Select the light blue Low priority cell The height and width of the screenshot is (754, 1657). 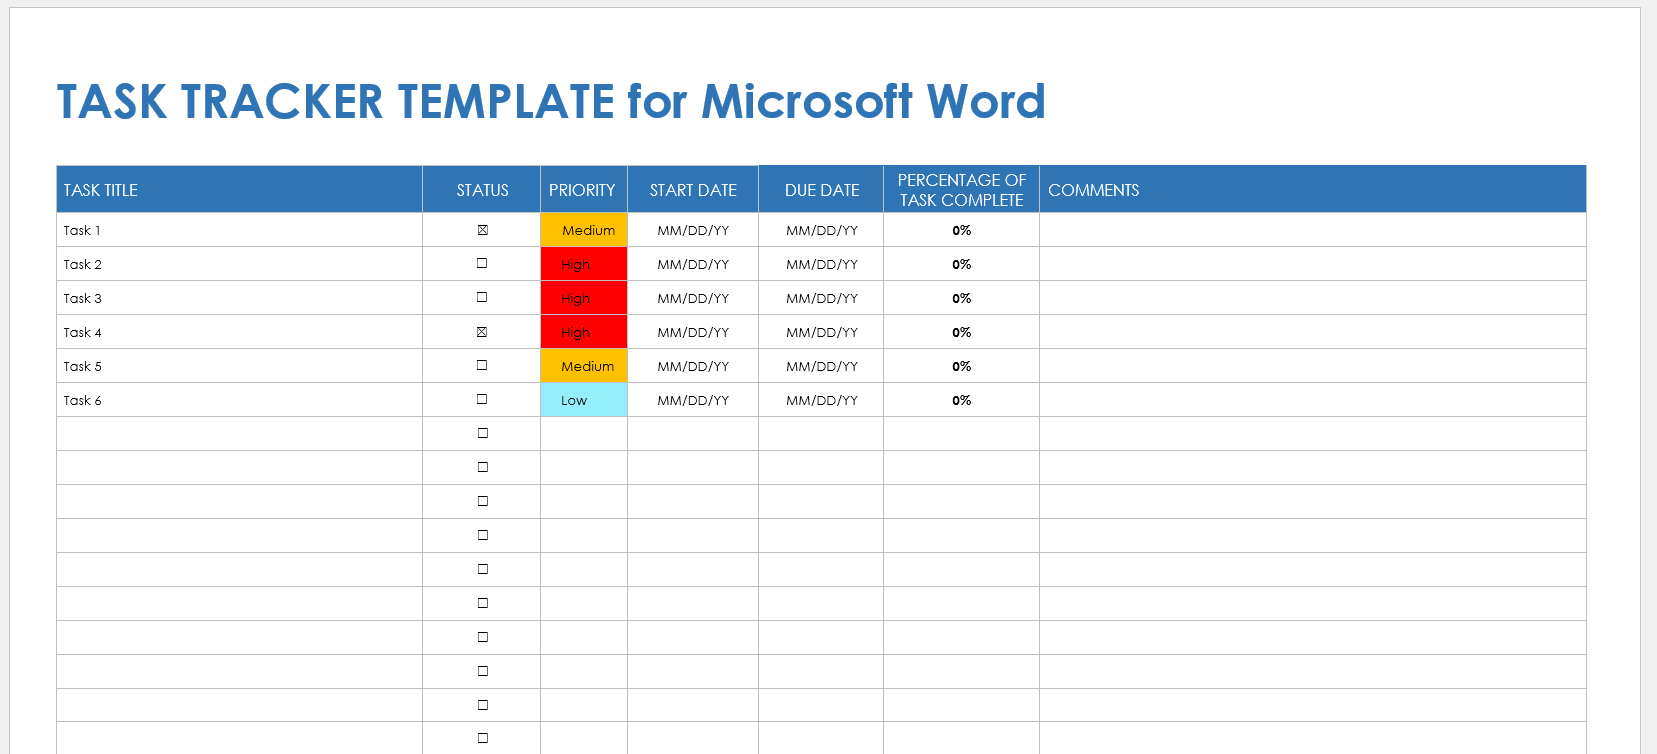tap(583, 400)
